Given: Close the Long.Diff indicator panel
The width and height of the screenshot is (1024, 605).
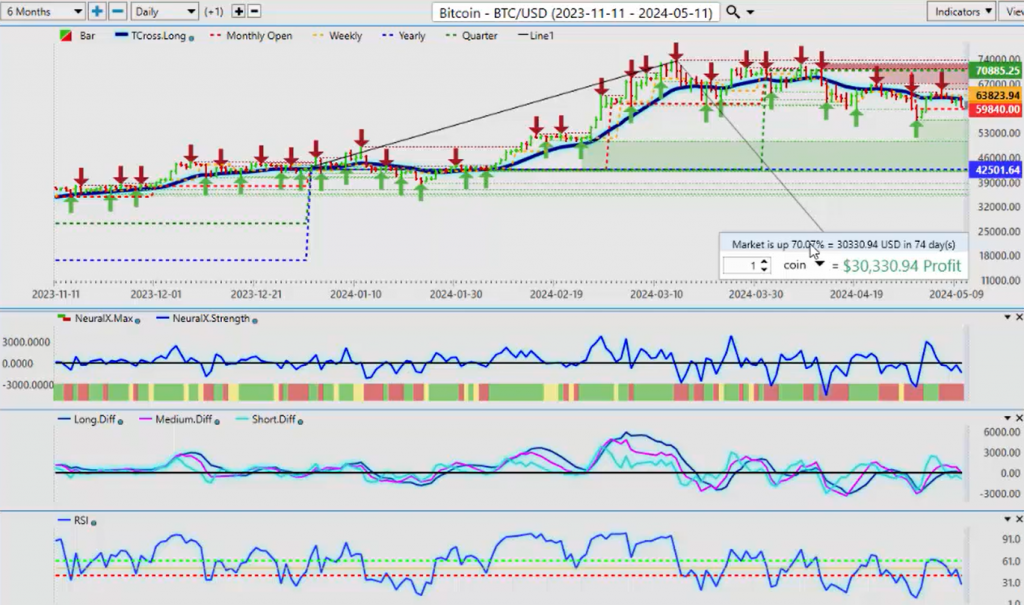Looking at the screenshot, I should 1018,418.
